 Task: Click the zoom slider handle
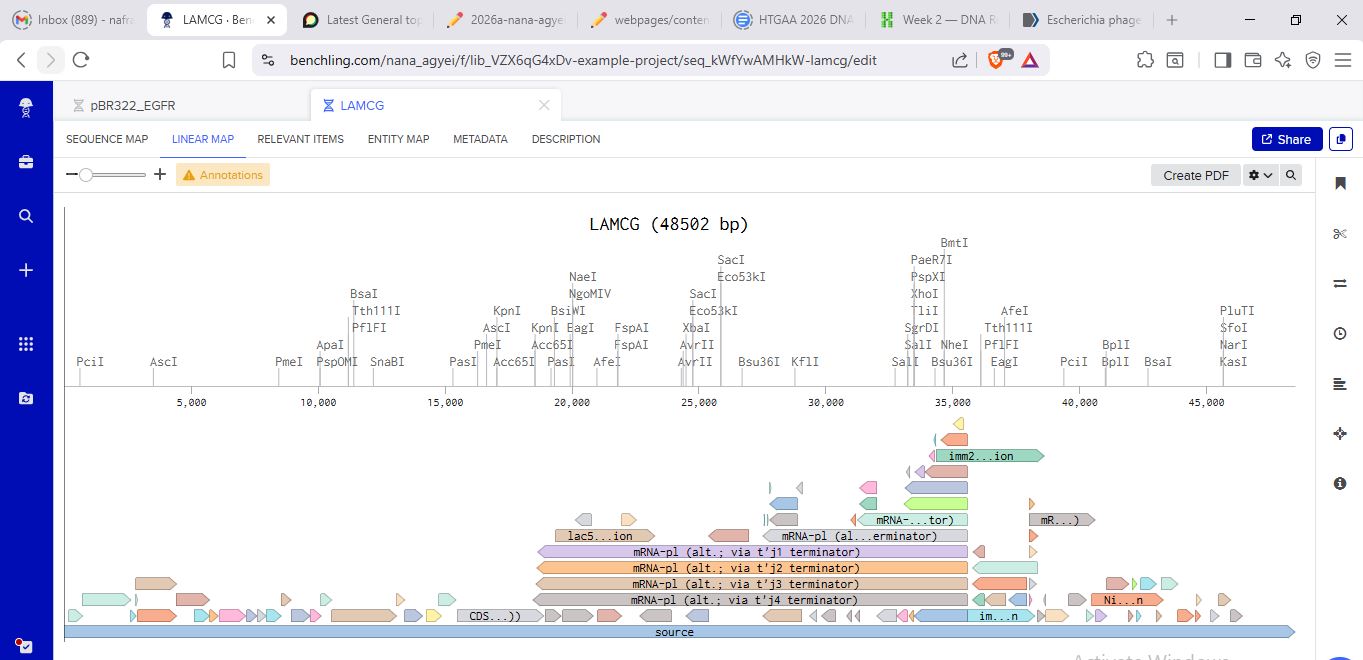[x=86, y=175]
